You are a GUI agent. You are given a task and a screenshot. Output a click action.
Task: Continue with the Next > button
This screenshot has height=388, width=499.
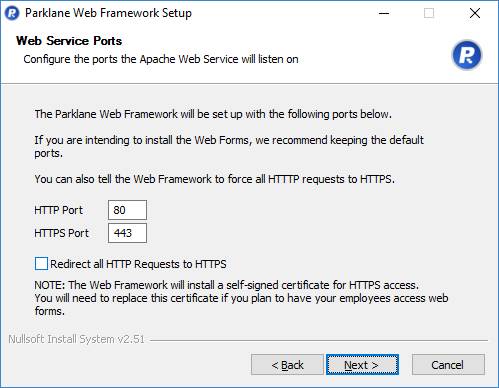(362, 365)
